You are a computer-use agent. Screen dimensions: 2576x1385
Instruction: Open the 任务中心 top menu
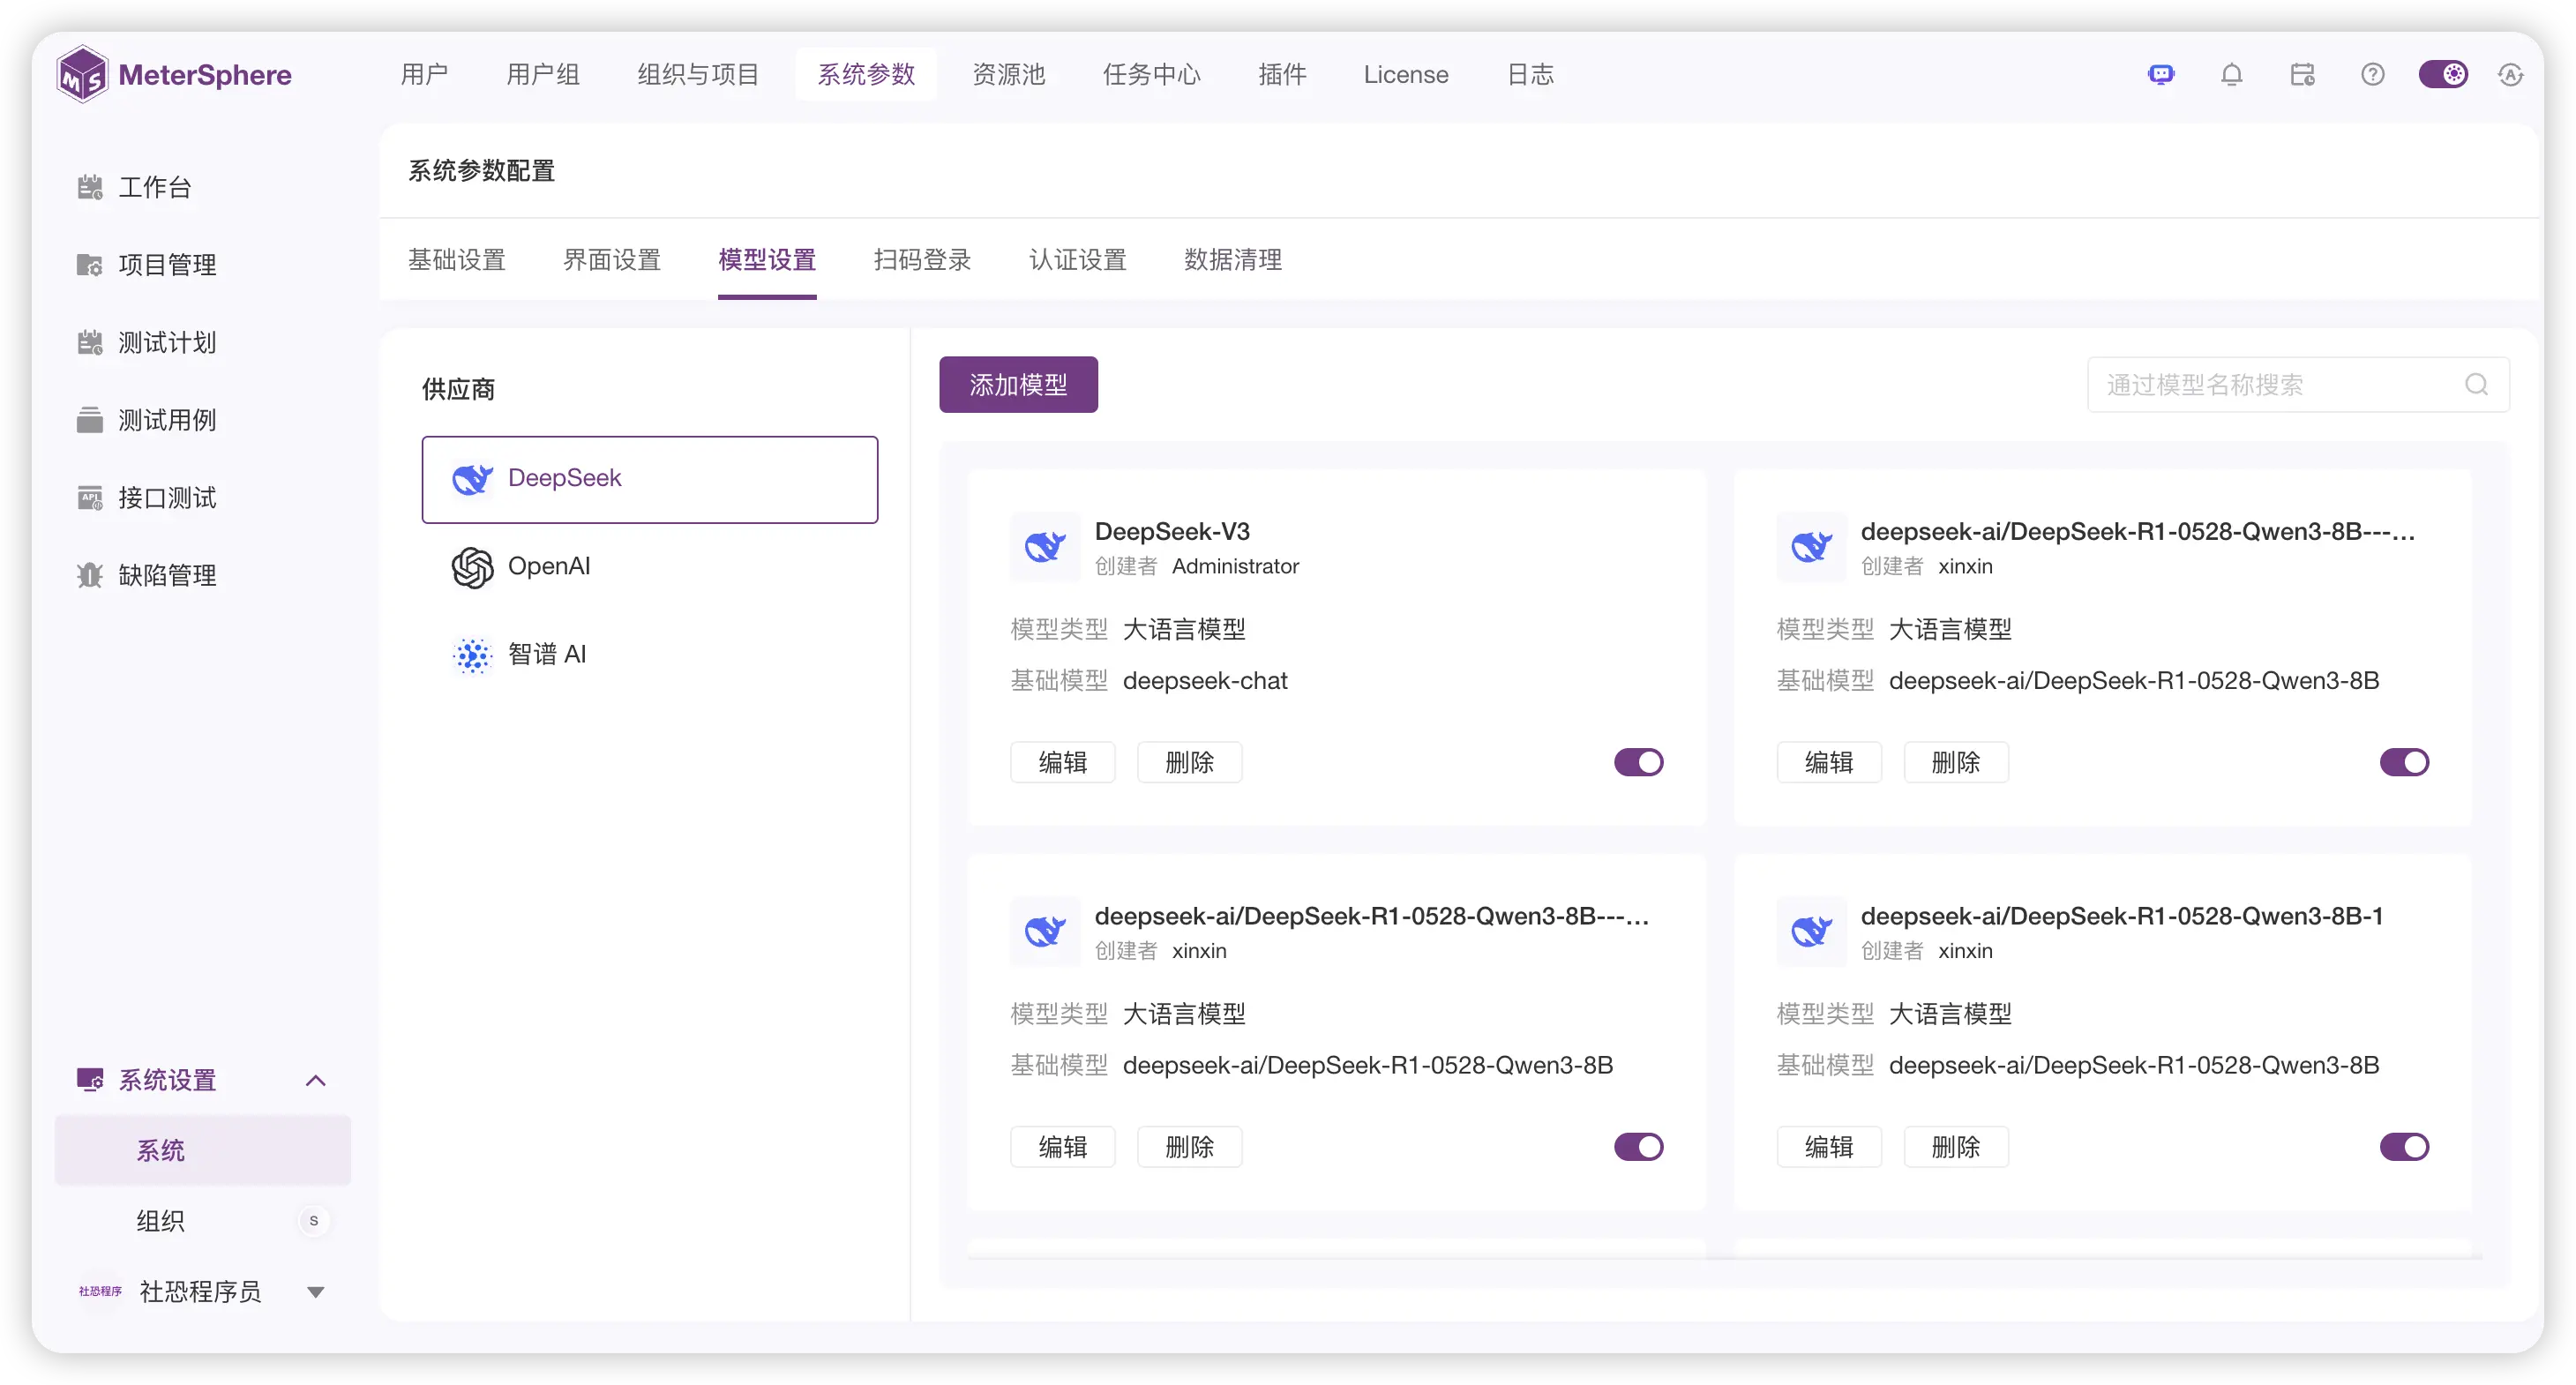point(1151,74)
